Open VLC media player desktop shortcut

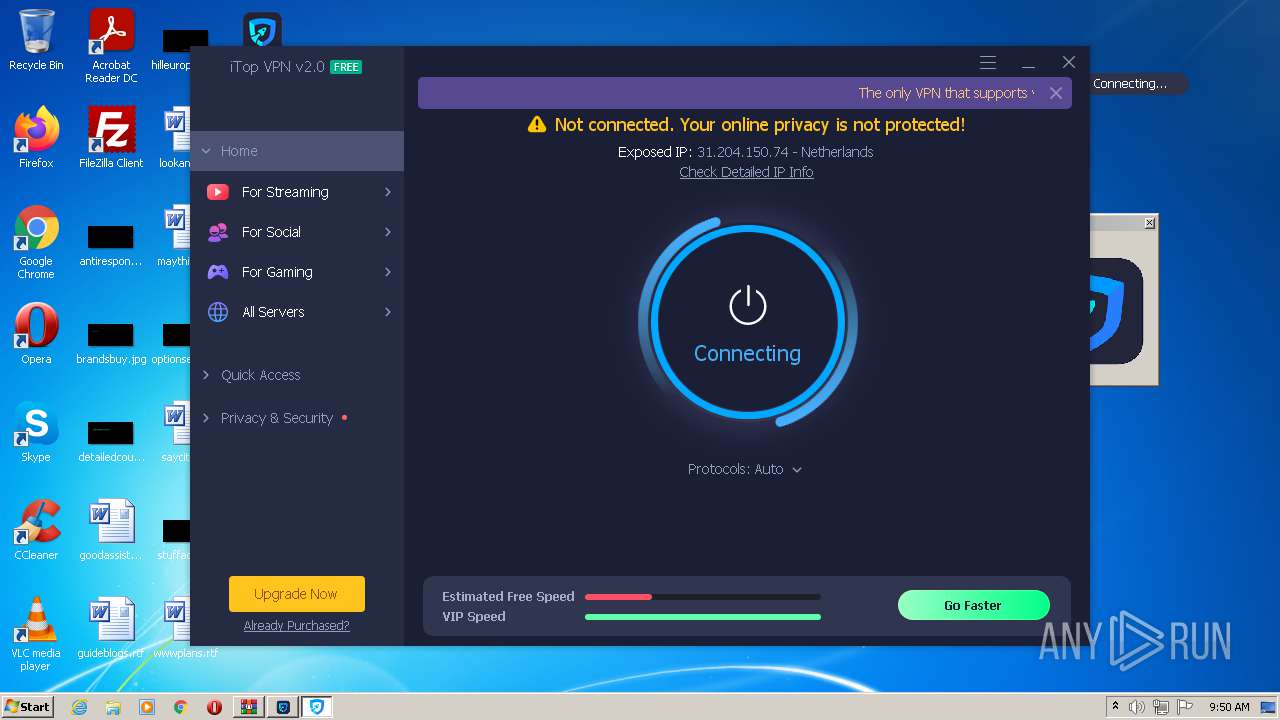coord(36,634)
